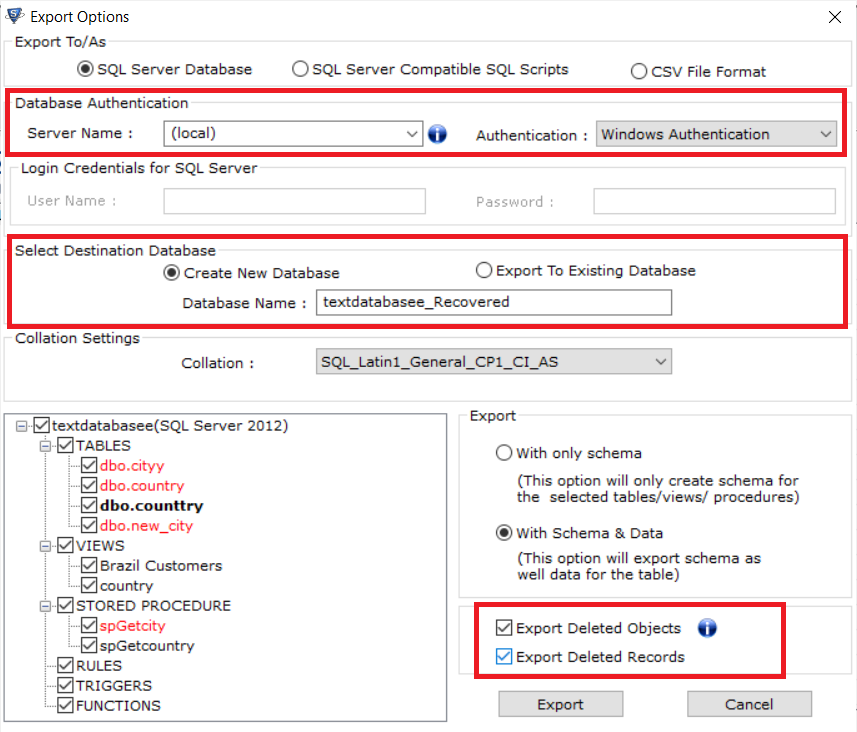Select Export To Existing Database

483,270
